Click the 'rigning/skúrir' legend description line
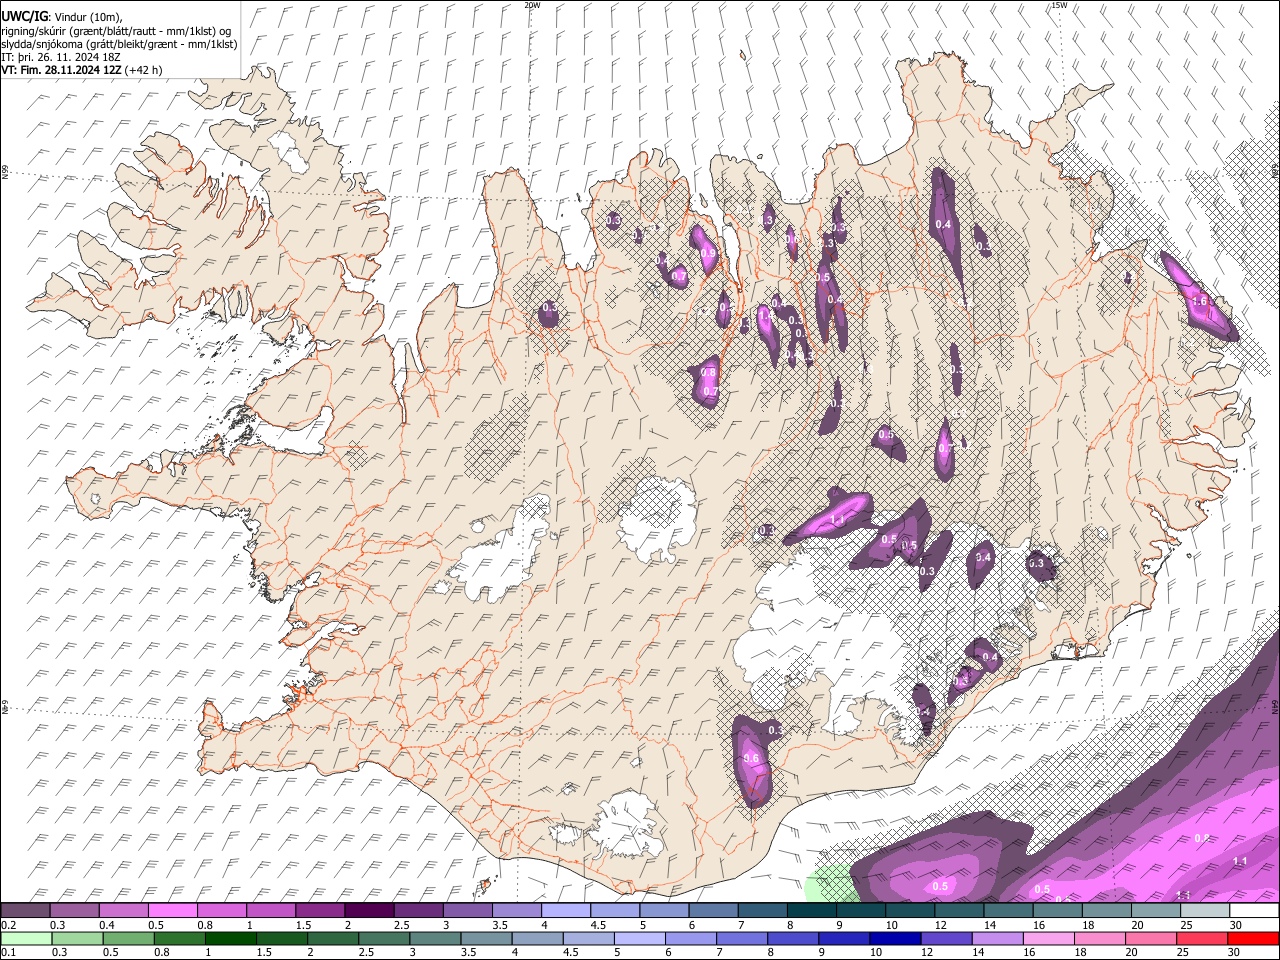Image resolution: width=1280 pixels, height=960 pixels. pos(115,31)
